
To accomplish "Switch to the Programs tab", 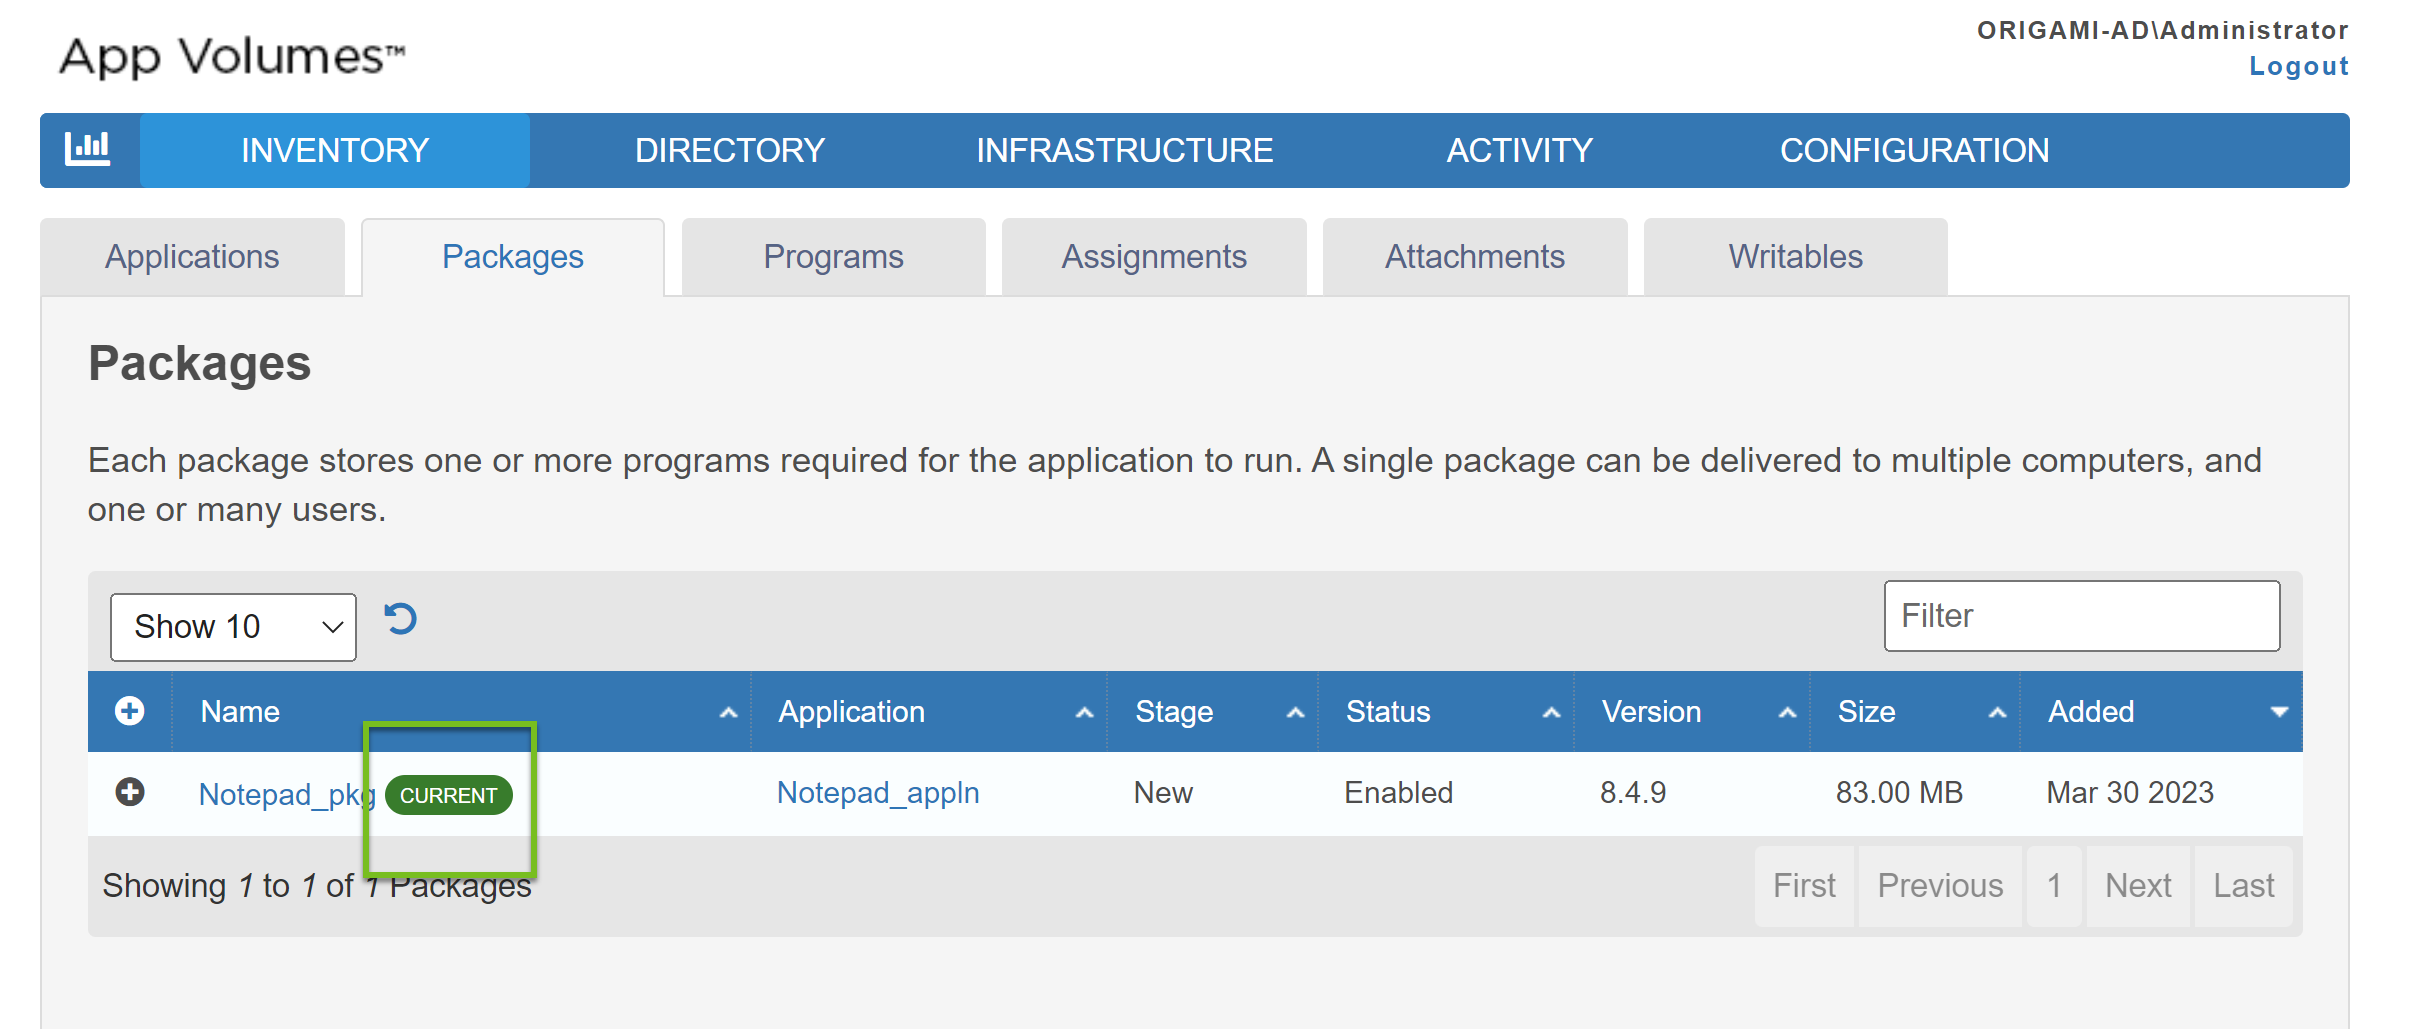I will (x=834, y=257).
